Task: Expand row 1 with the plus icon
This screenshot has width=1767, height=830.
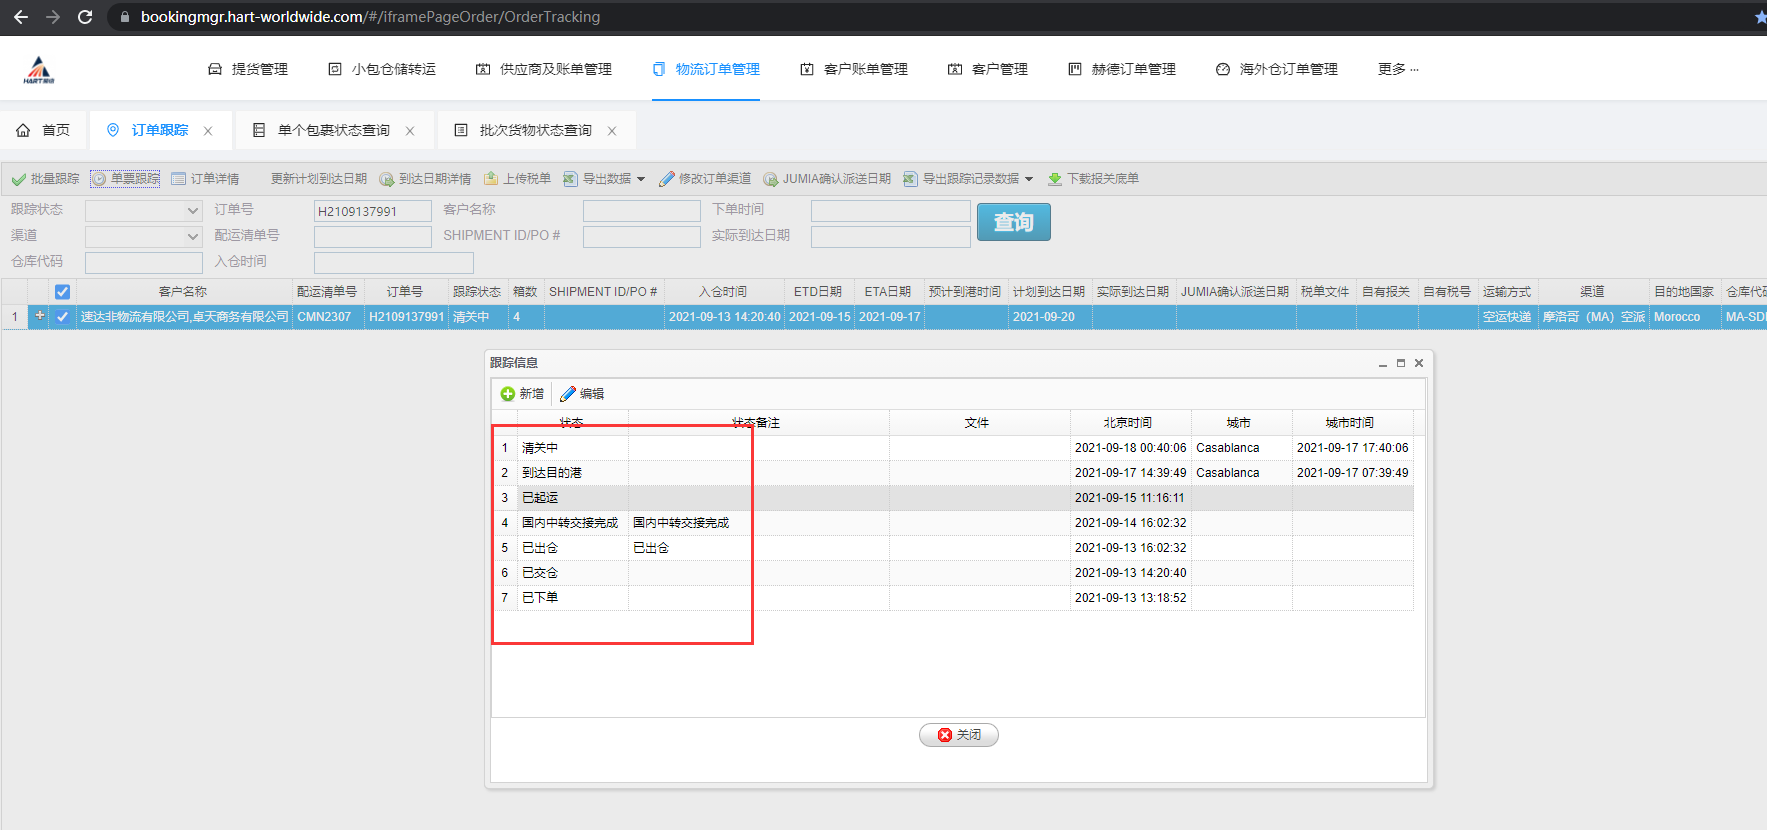Action: (x=40, y=316)
